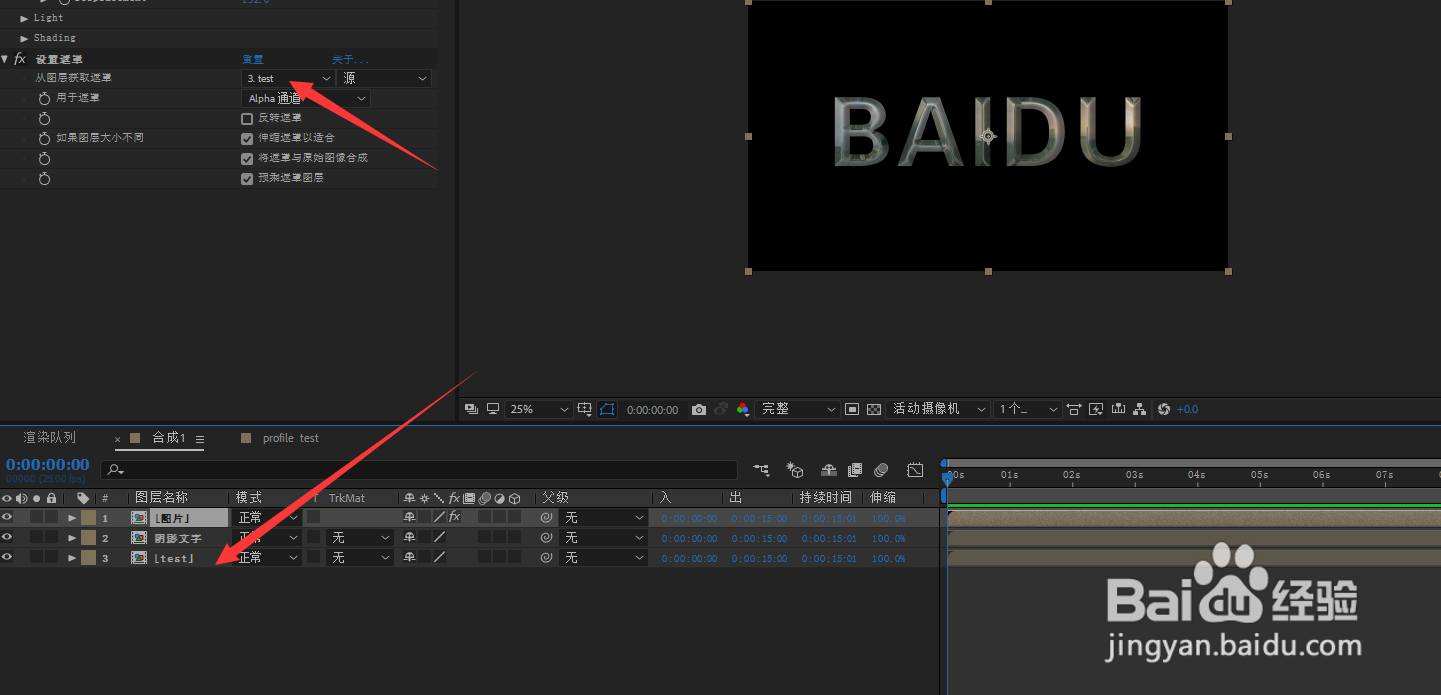The height and width of the screenshot is (695, 1441).
Task: Open the parent dropdown of 图片 layer
Action: (x=603, y=517)
